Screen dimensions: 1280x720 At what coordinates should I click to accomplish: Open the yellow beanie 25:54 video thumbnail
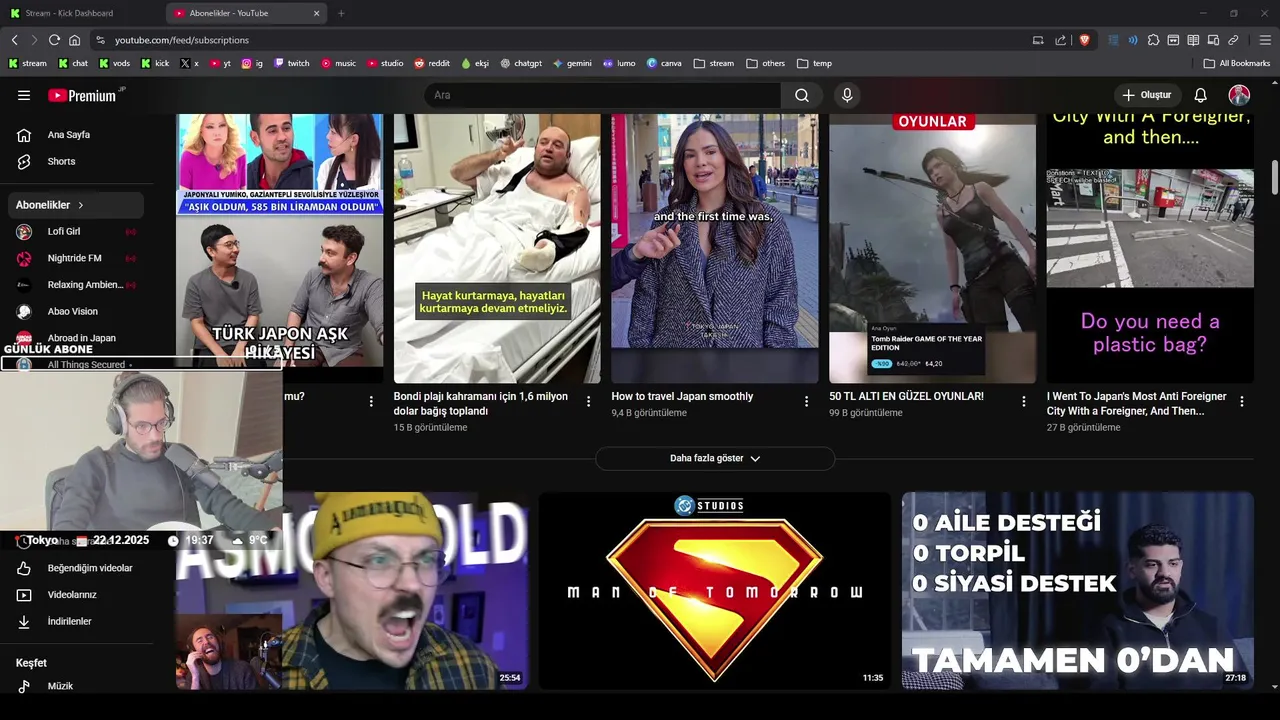[x=352, y=590]
